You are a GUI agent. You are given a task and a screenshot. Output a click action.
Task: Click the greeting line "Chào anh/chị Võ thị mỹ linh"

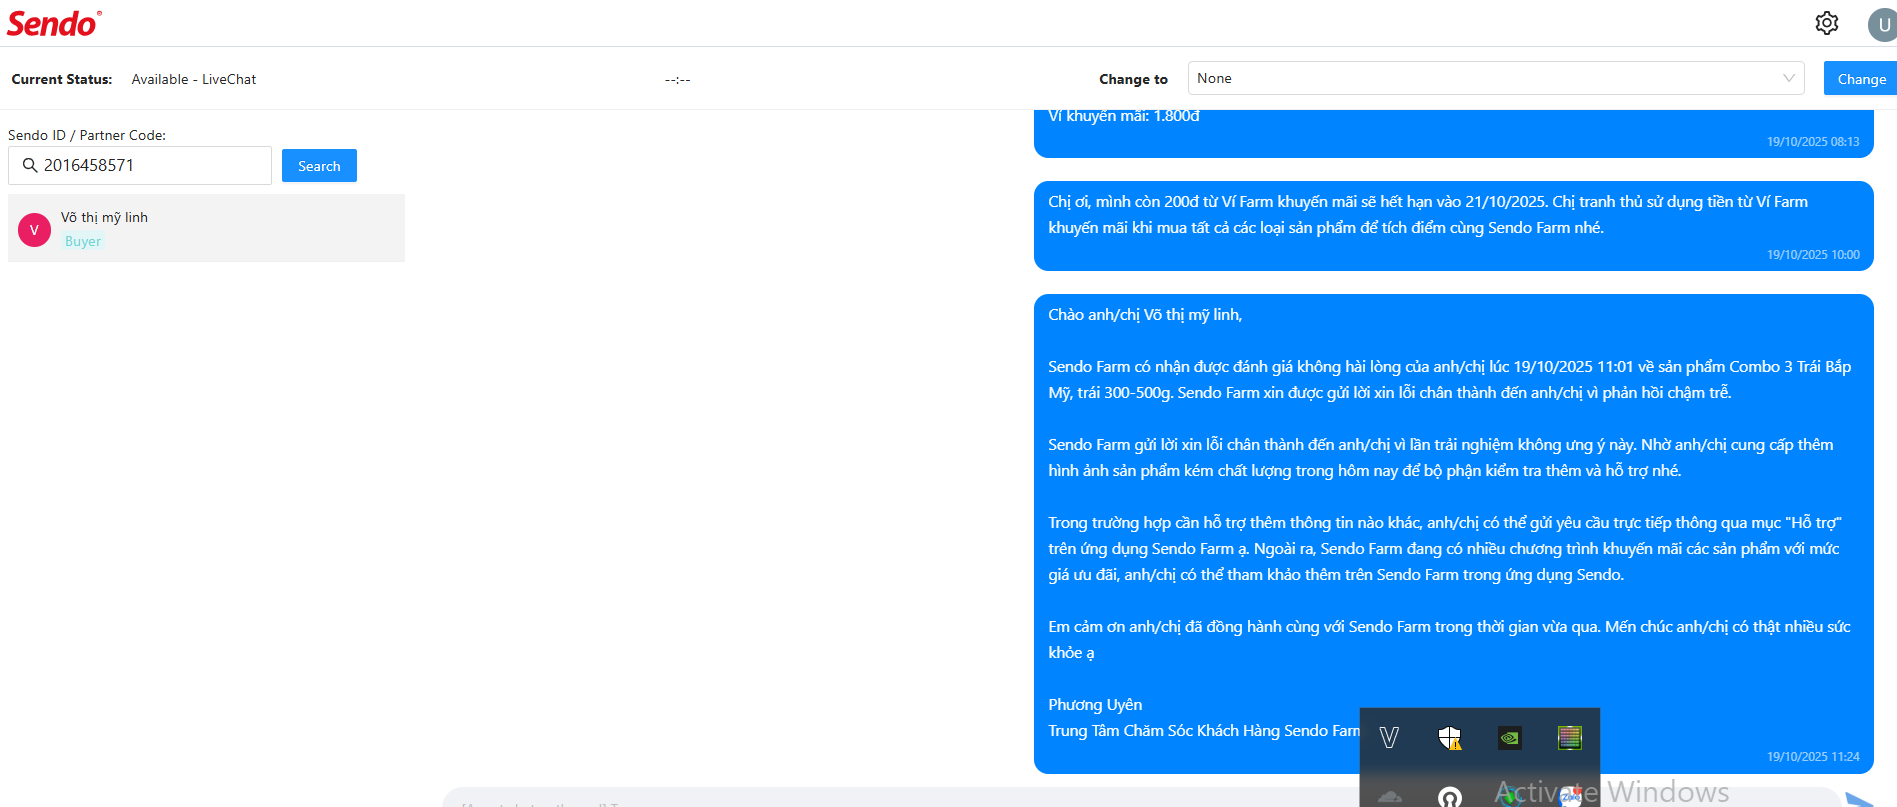[x=1145, y=315]
